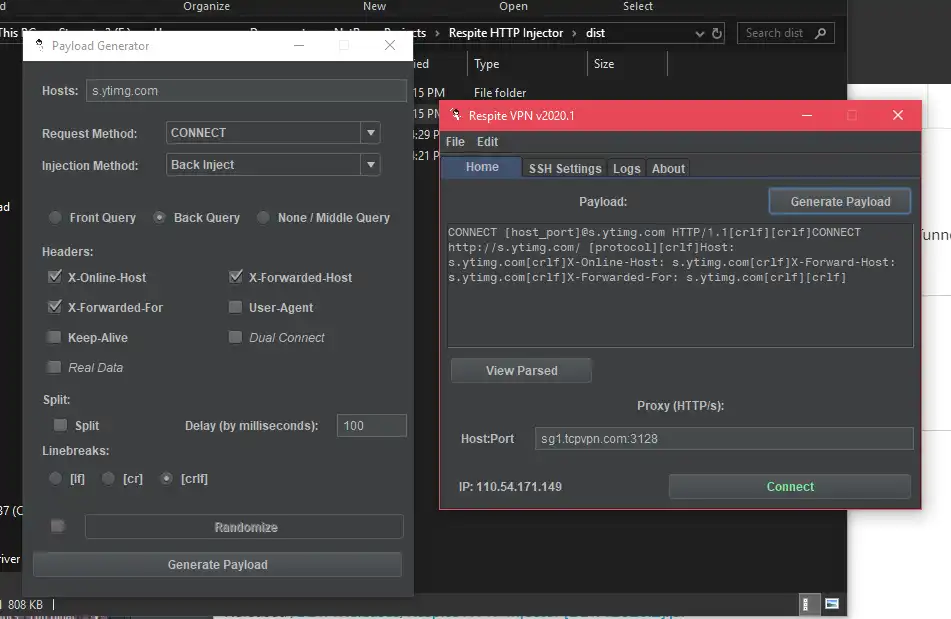Screen dimensions: 951x619
Task: Switch Explorer to details view icon
Action: pos(805,604)
